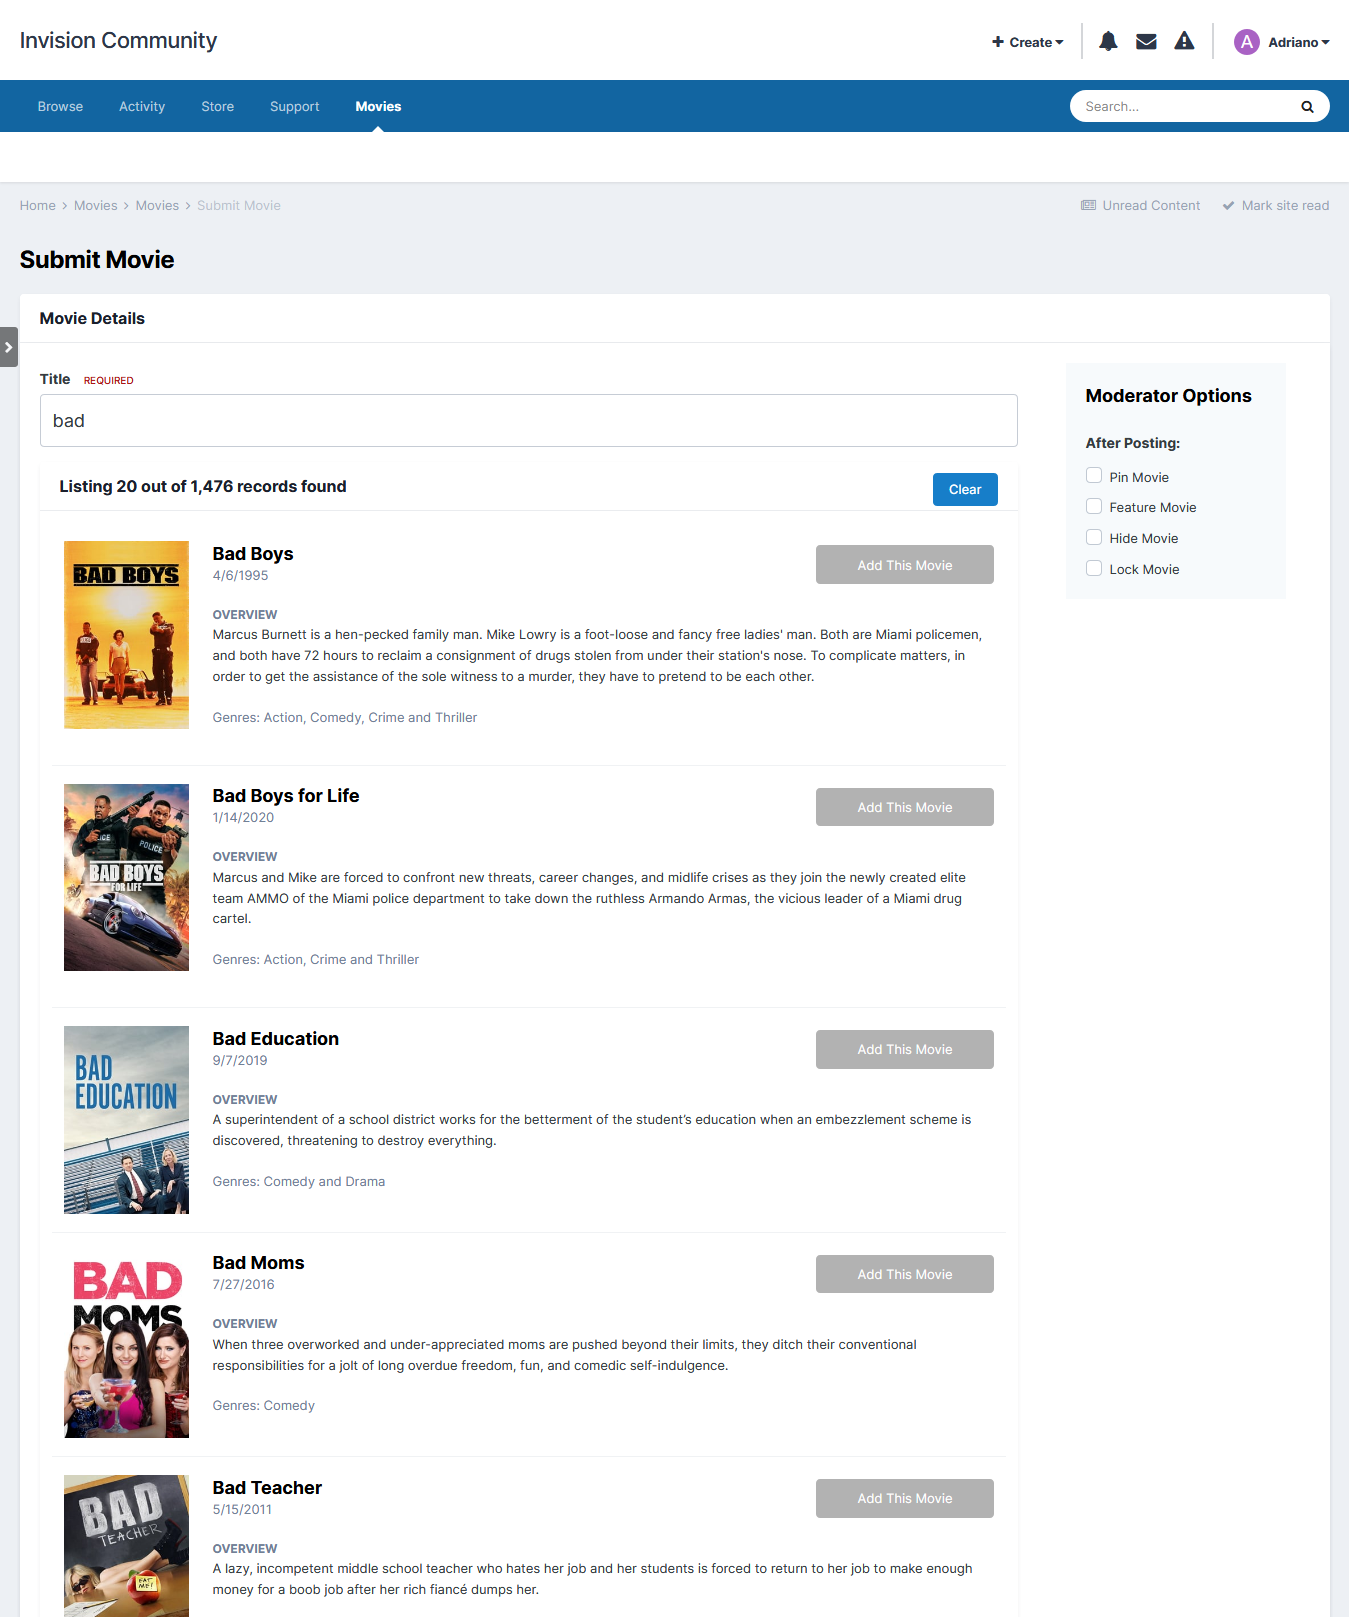This screenshot has height=1617, width=1349.
Task: Click 'Listing 20 out of 1,476 records found'
Action: coord(203,487)
